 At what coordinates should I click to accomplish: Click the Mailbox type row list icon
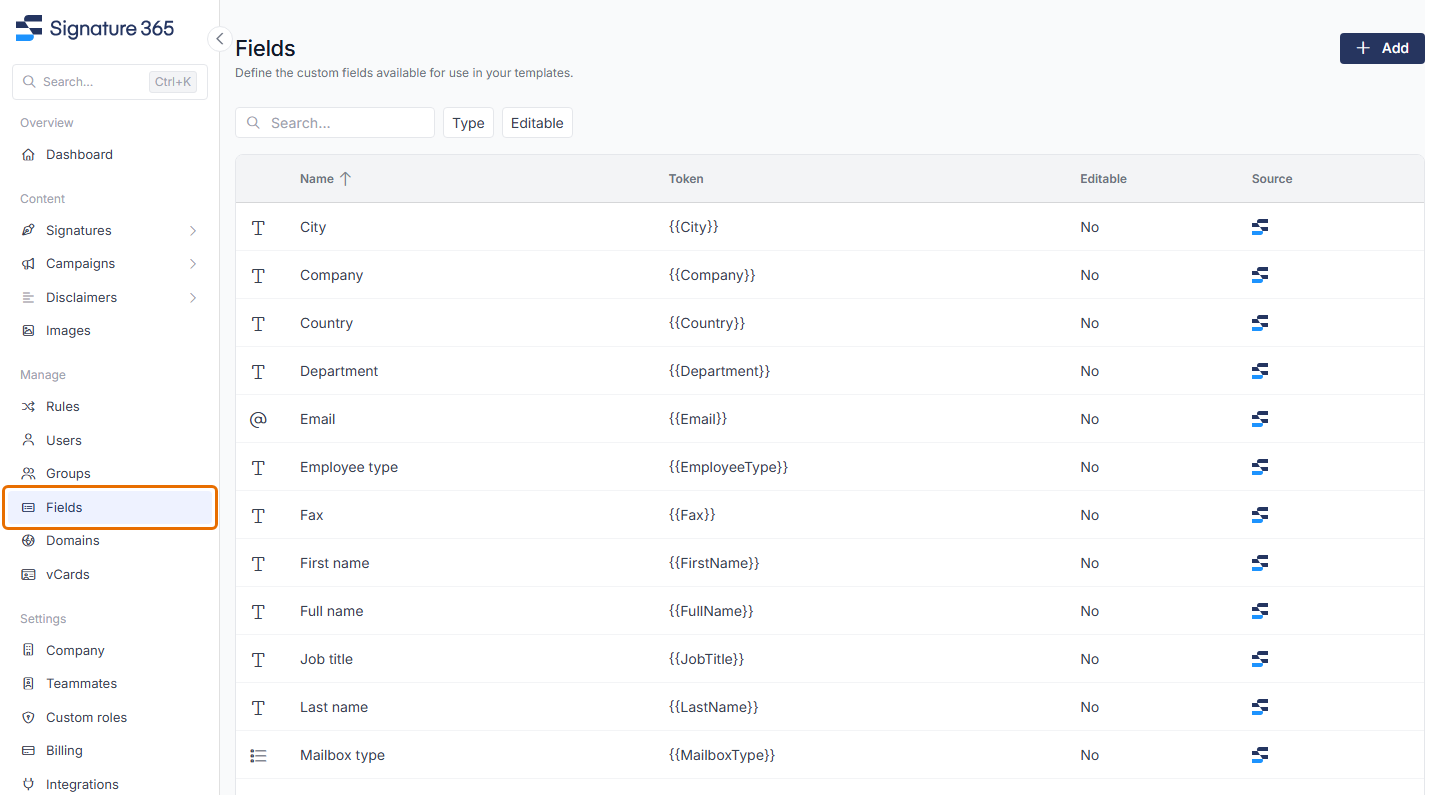pos(258,756)
